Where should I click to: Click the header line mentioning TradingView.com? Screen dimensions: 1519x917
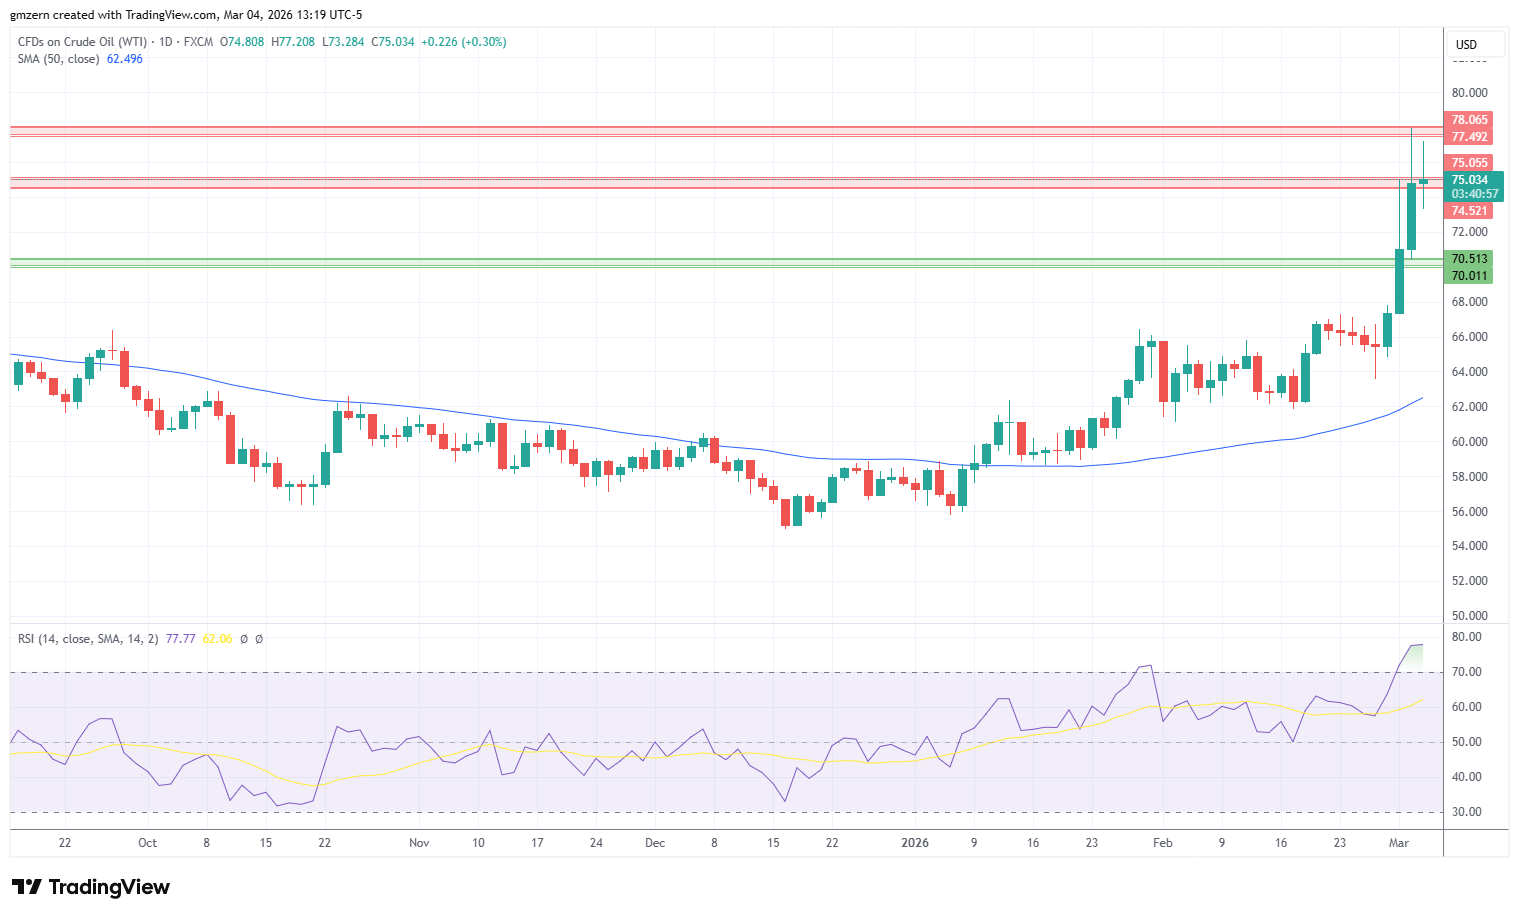coord(186,15)
